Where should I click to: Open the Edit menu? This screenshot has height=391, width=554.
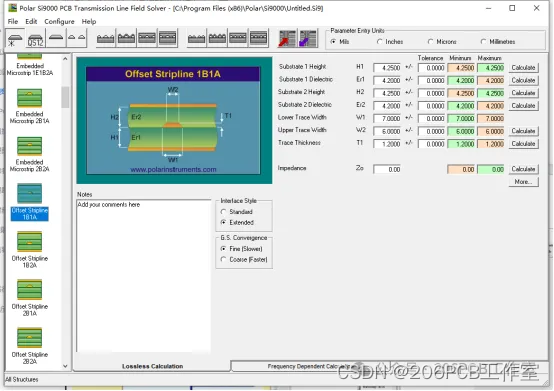31,22
